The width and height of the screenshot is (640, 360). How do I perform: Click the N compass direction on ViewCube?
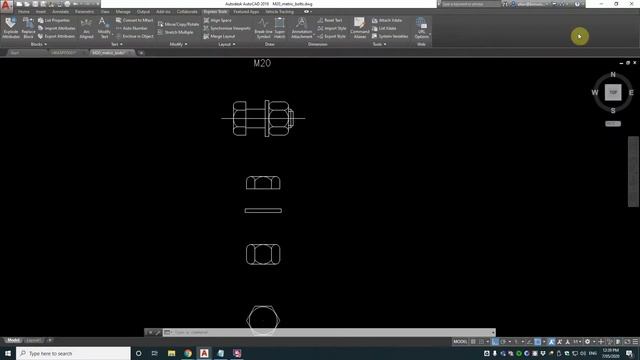(613, 75)
